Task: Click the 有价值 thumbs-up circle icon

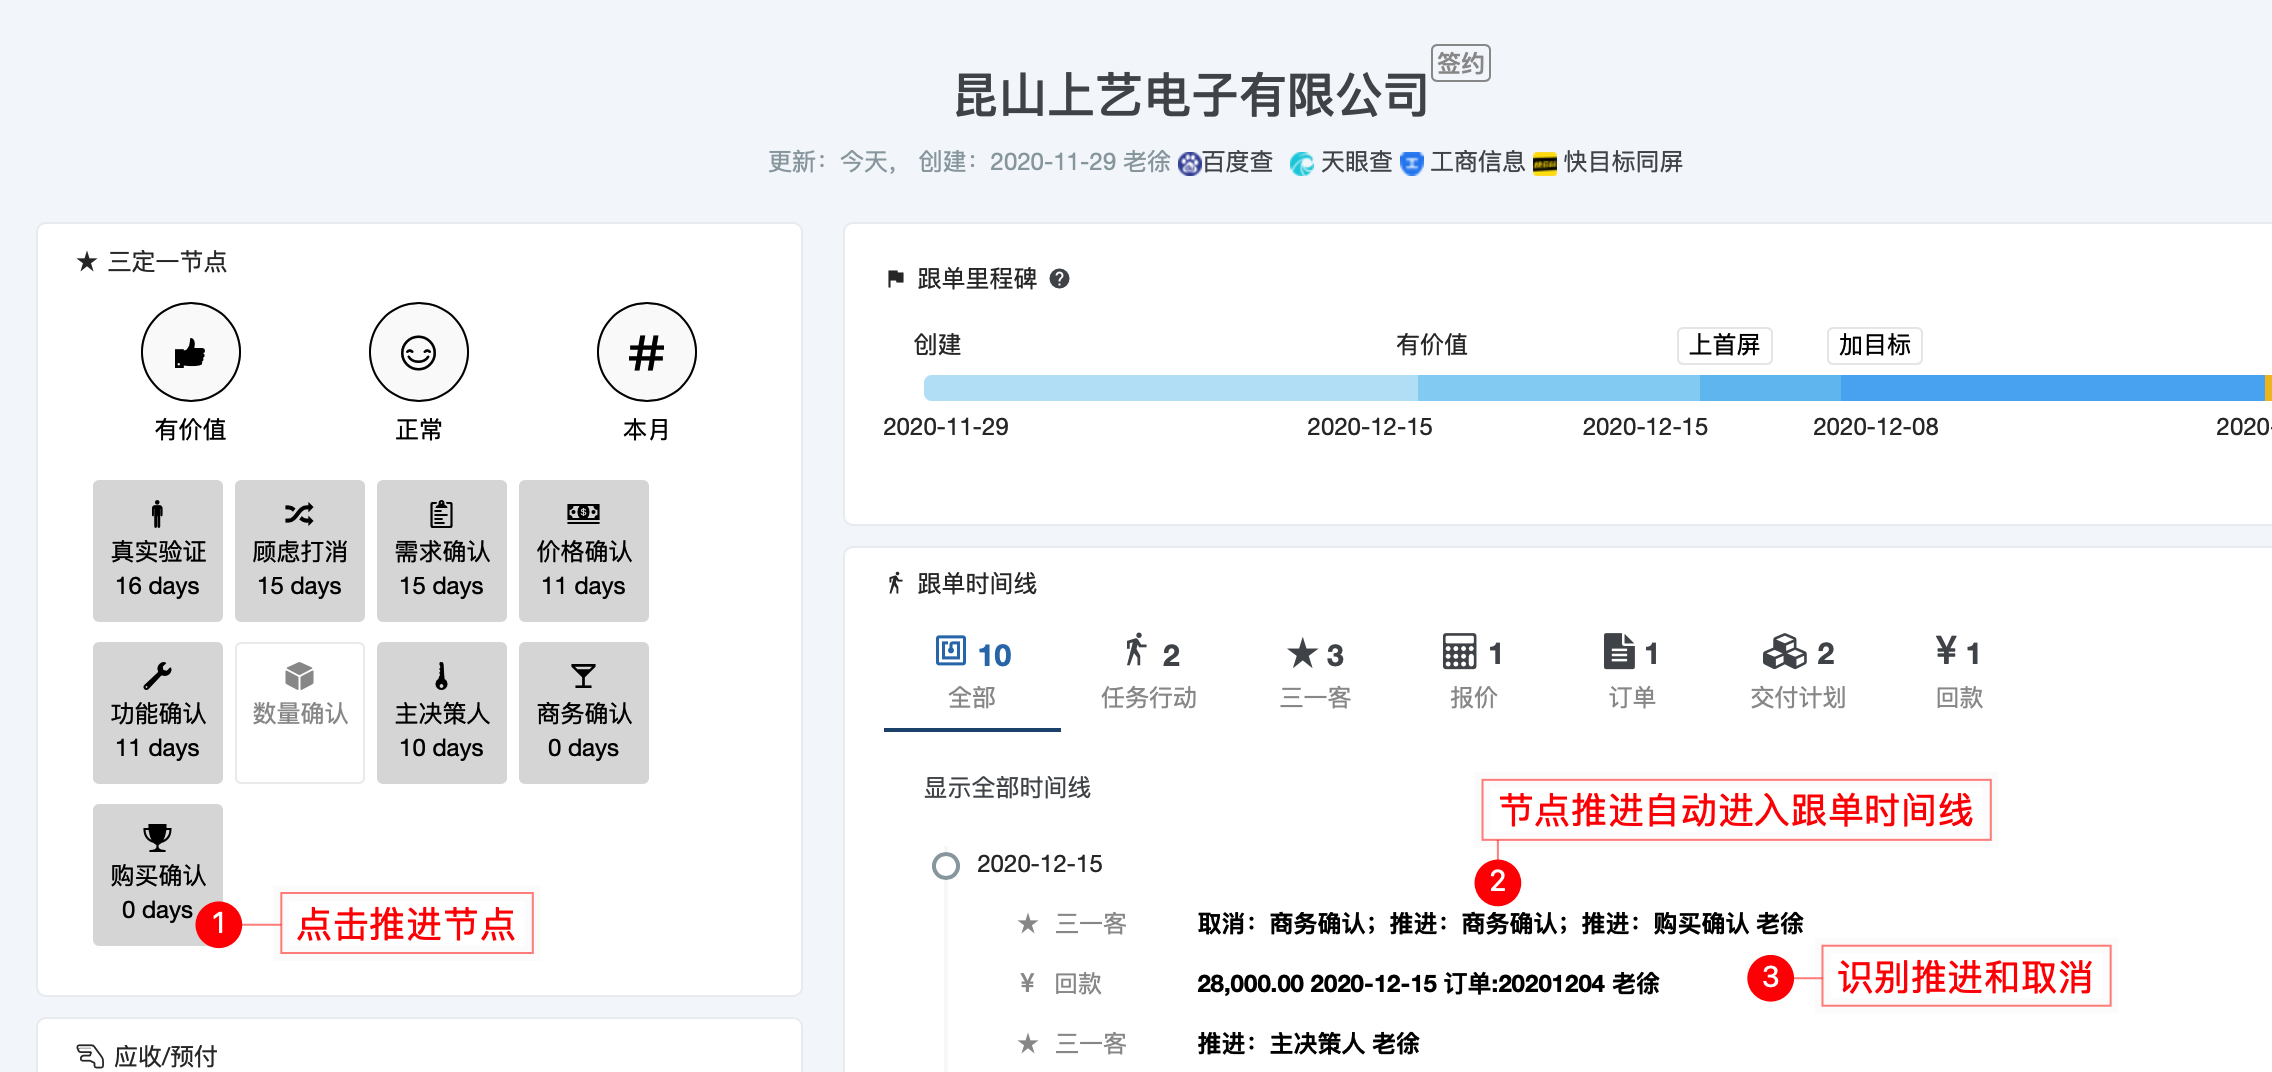Action: pyautogui.click(x=190, y=352)
